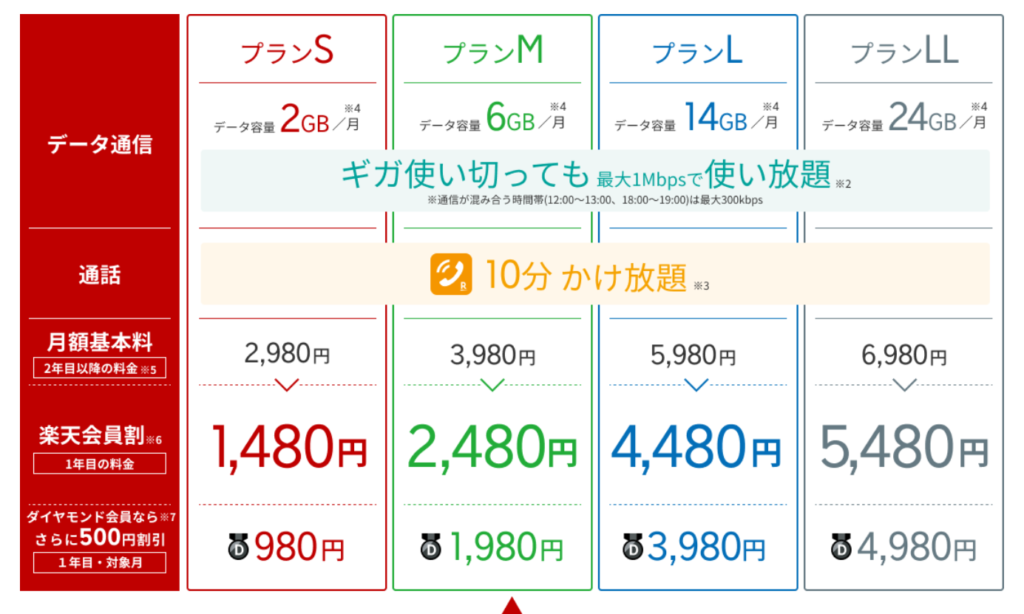The width and height of the screenshot is (1024, 614).
Task: Click gray down chevron under 6,980円
Action: point(904,385)
